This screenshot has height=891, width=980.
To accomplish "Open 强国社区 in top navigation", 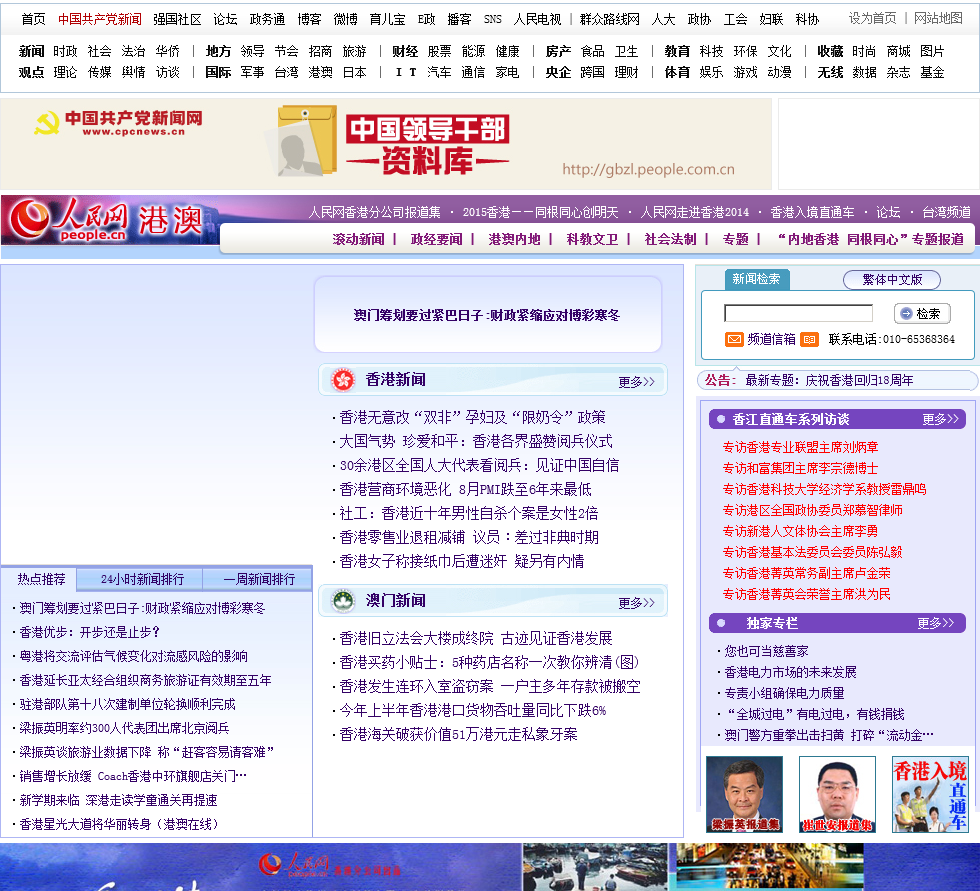I will 178,19.
